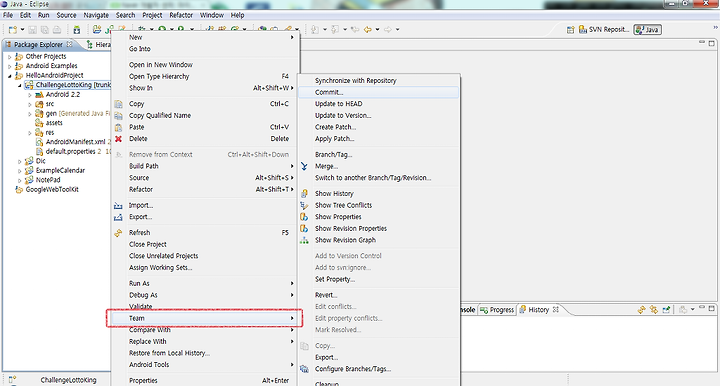Click the New toolbar icon
The height and width of the screenshot is (386, 720).
tap(12, 30)
